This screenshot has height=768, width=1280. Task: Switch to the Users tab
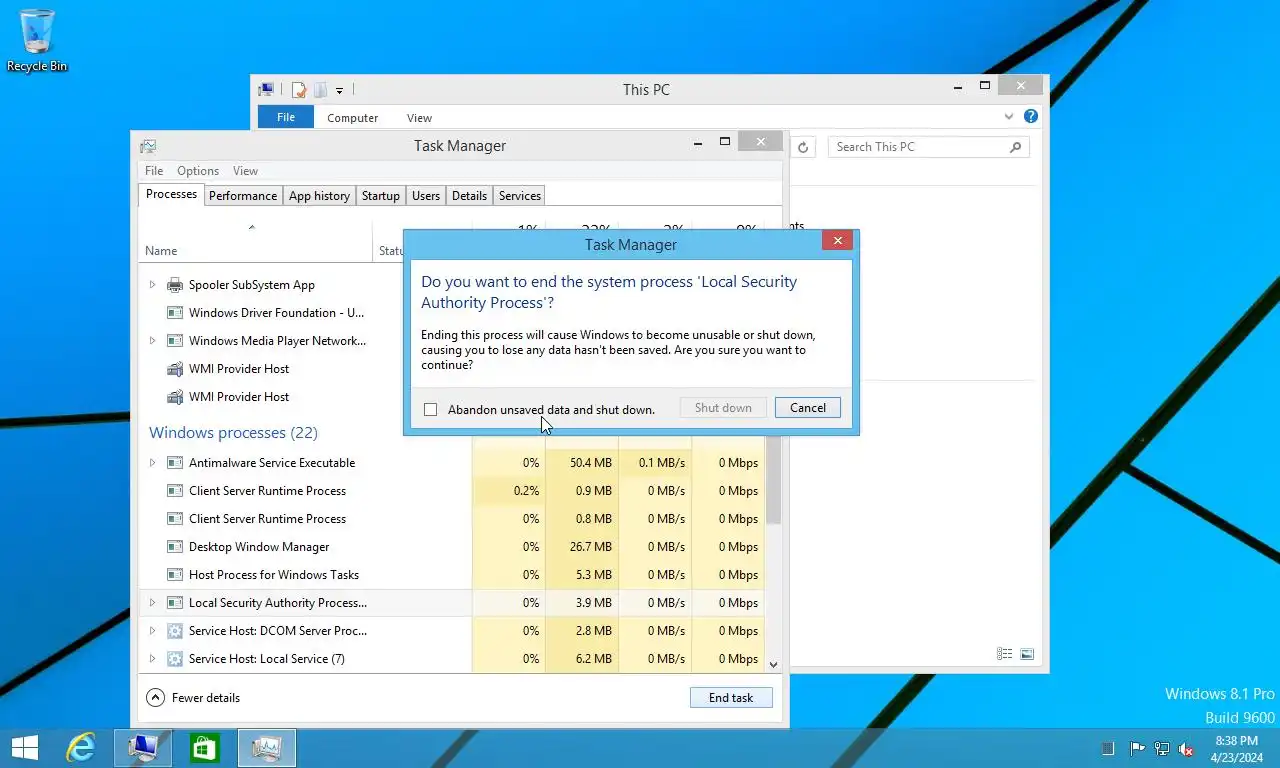[426, 196]
